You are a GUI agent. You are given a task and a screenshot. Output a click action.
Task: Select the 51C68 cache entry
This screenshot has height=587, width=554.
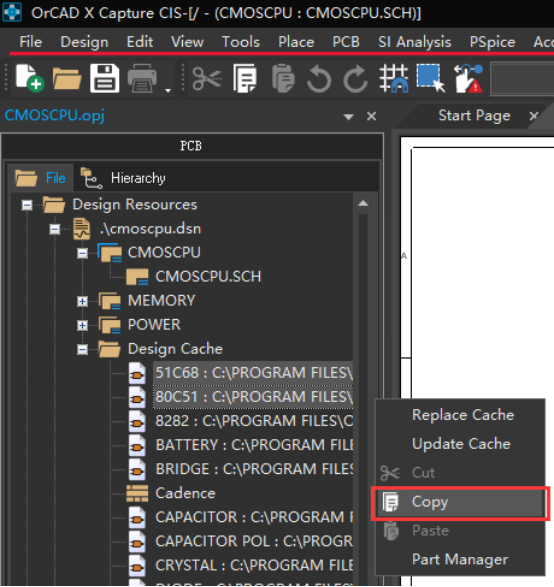point(253,373)
